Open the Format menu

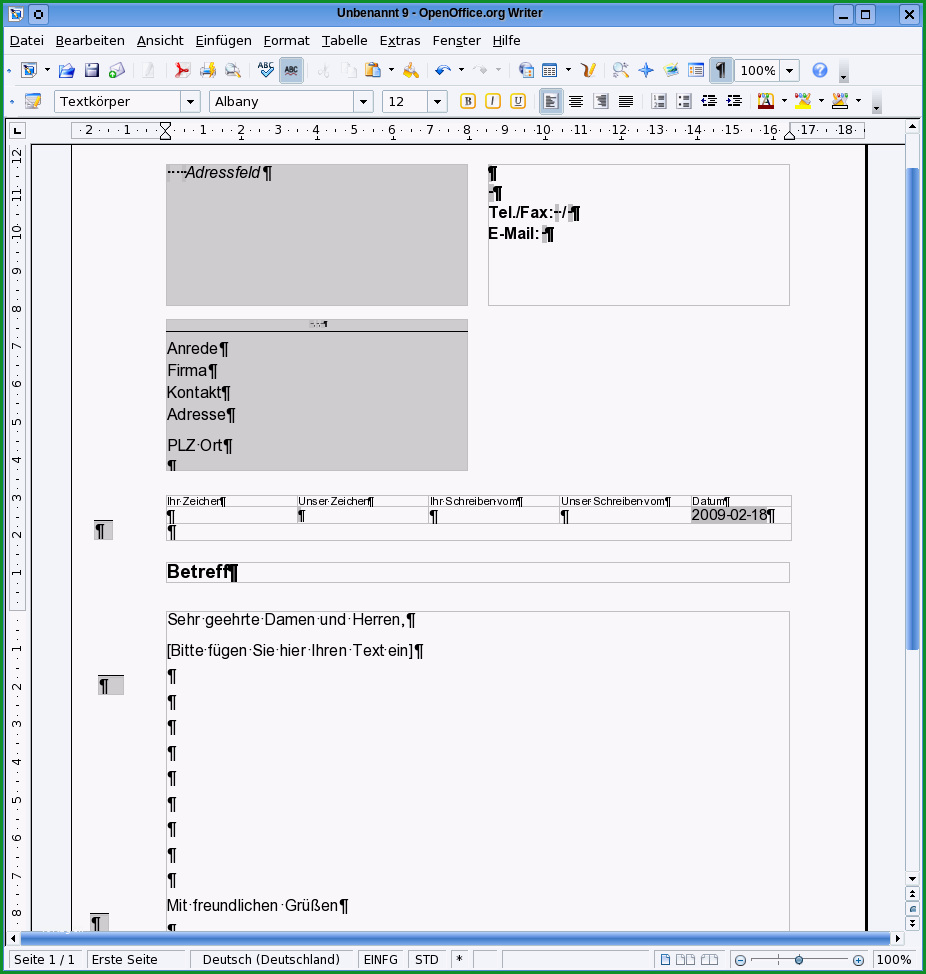click(x=286, y=40)
